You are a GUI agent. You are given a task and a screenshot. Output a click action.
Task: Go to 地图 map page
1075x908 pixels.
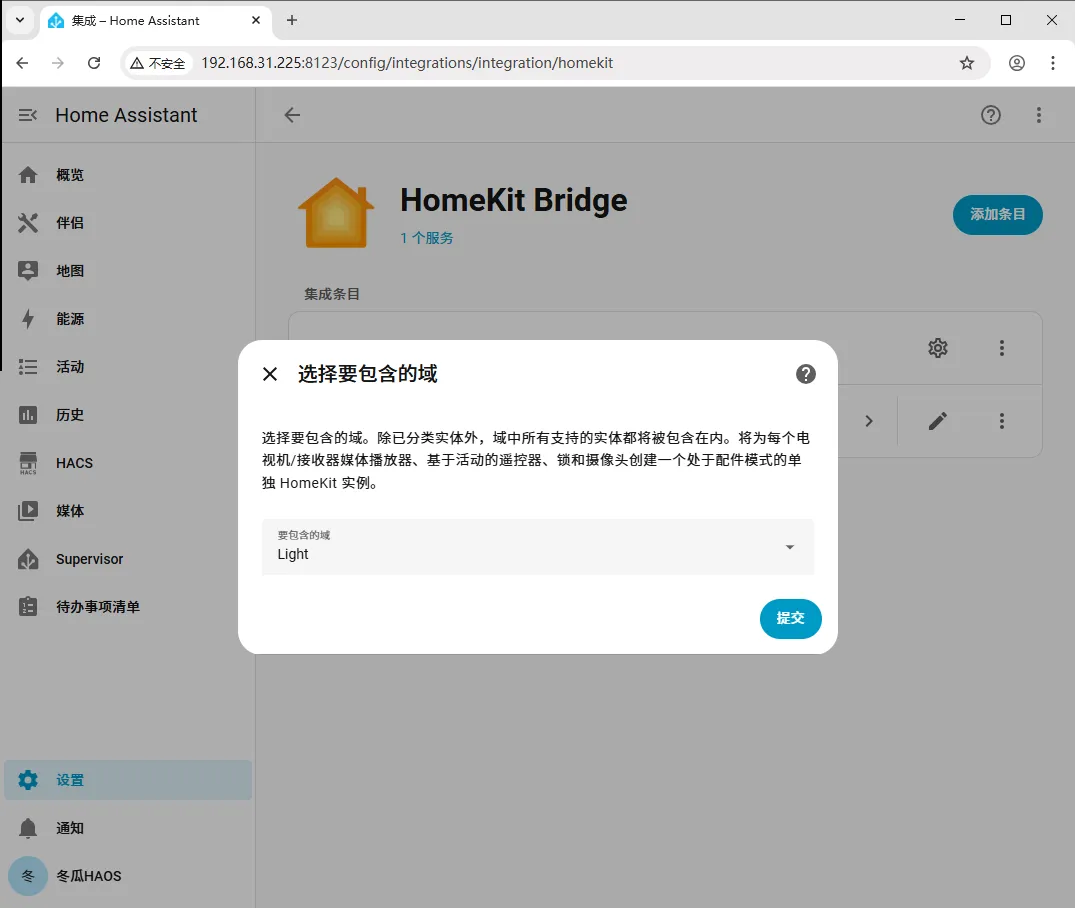[x=128, y=271]
